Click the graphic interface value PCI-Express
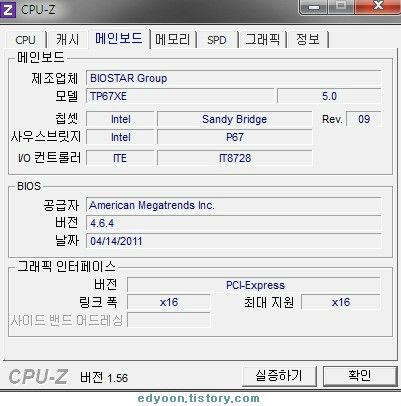 point(254,285)
